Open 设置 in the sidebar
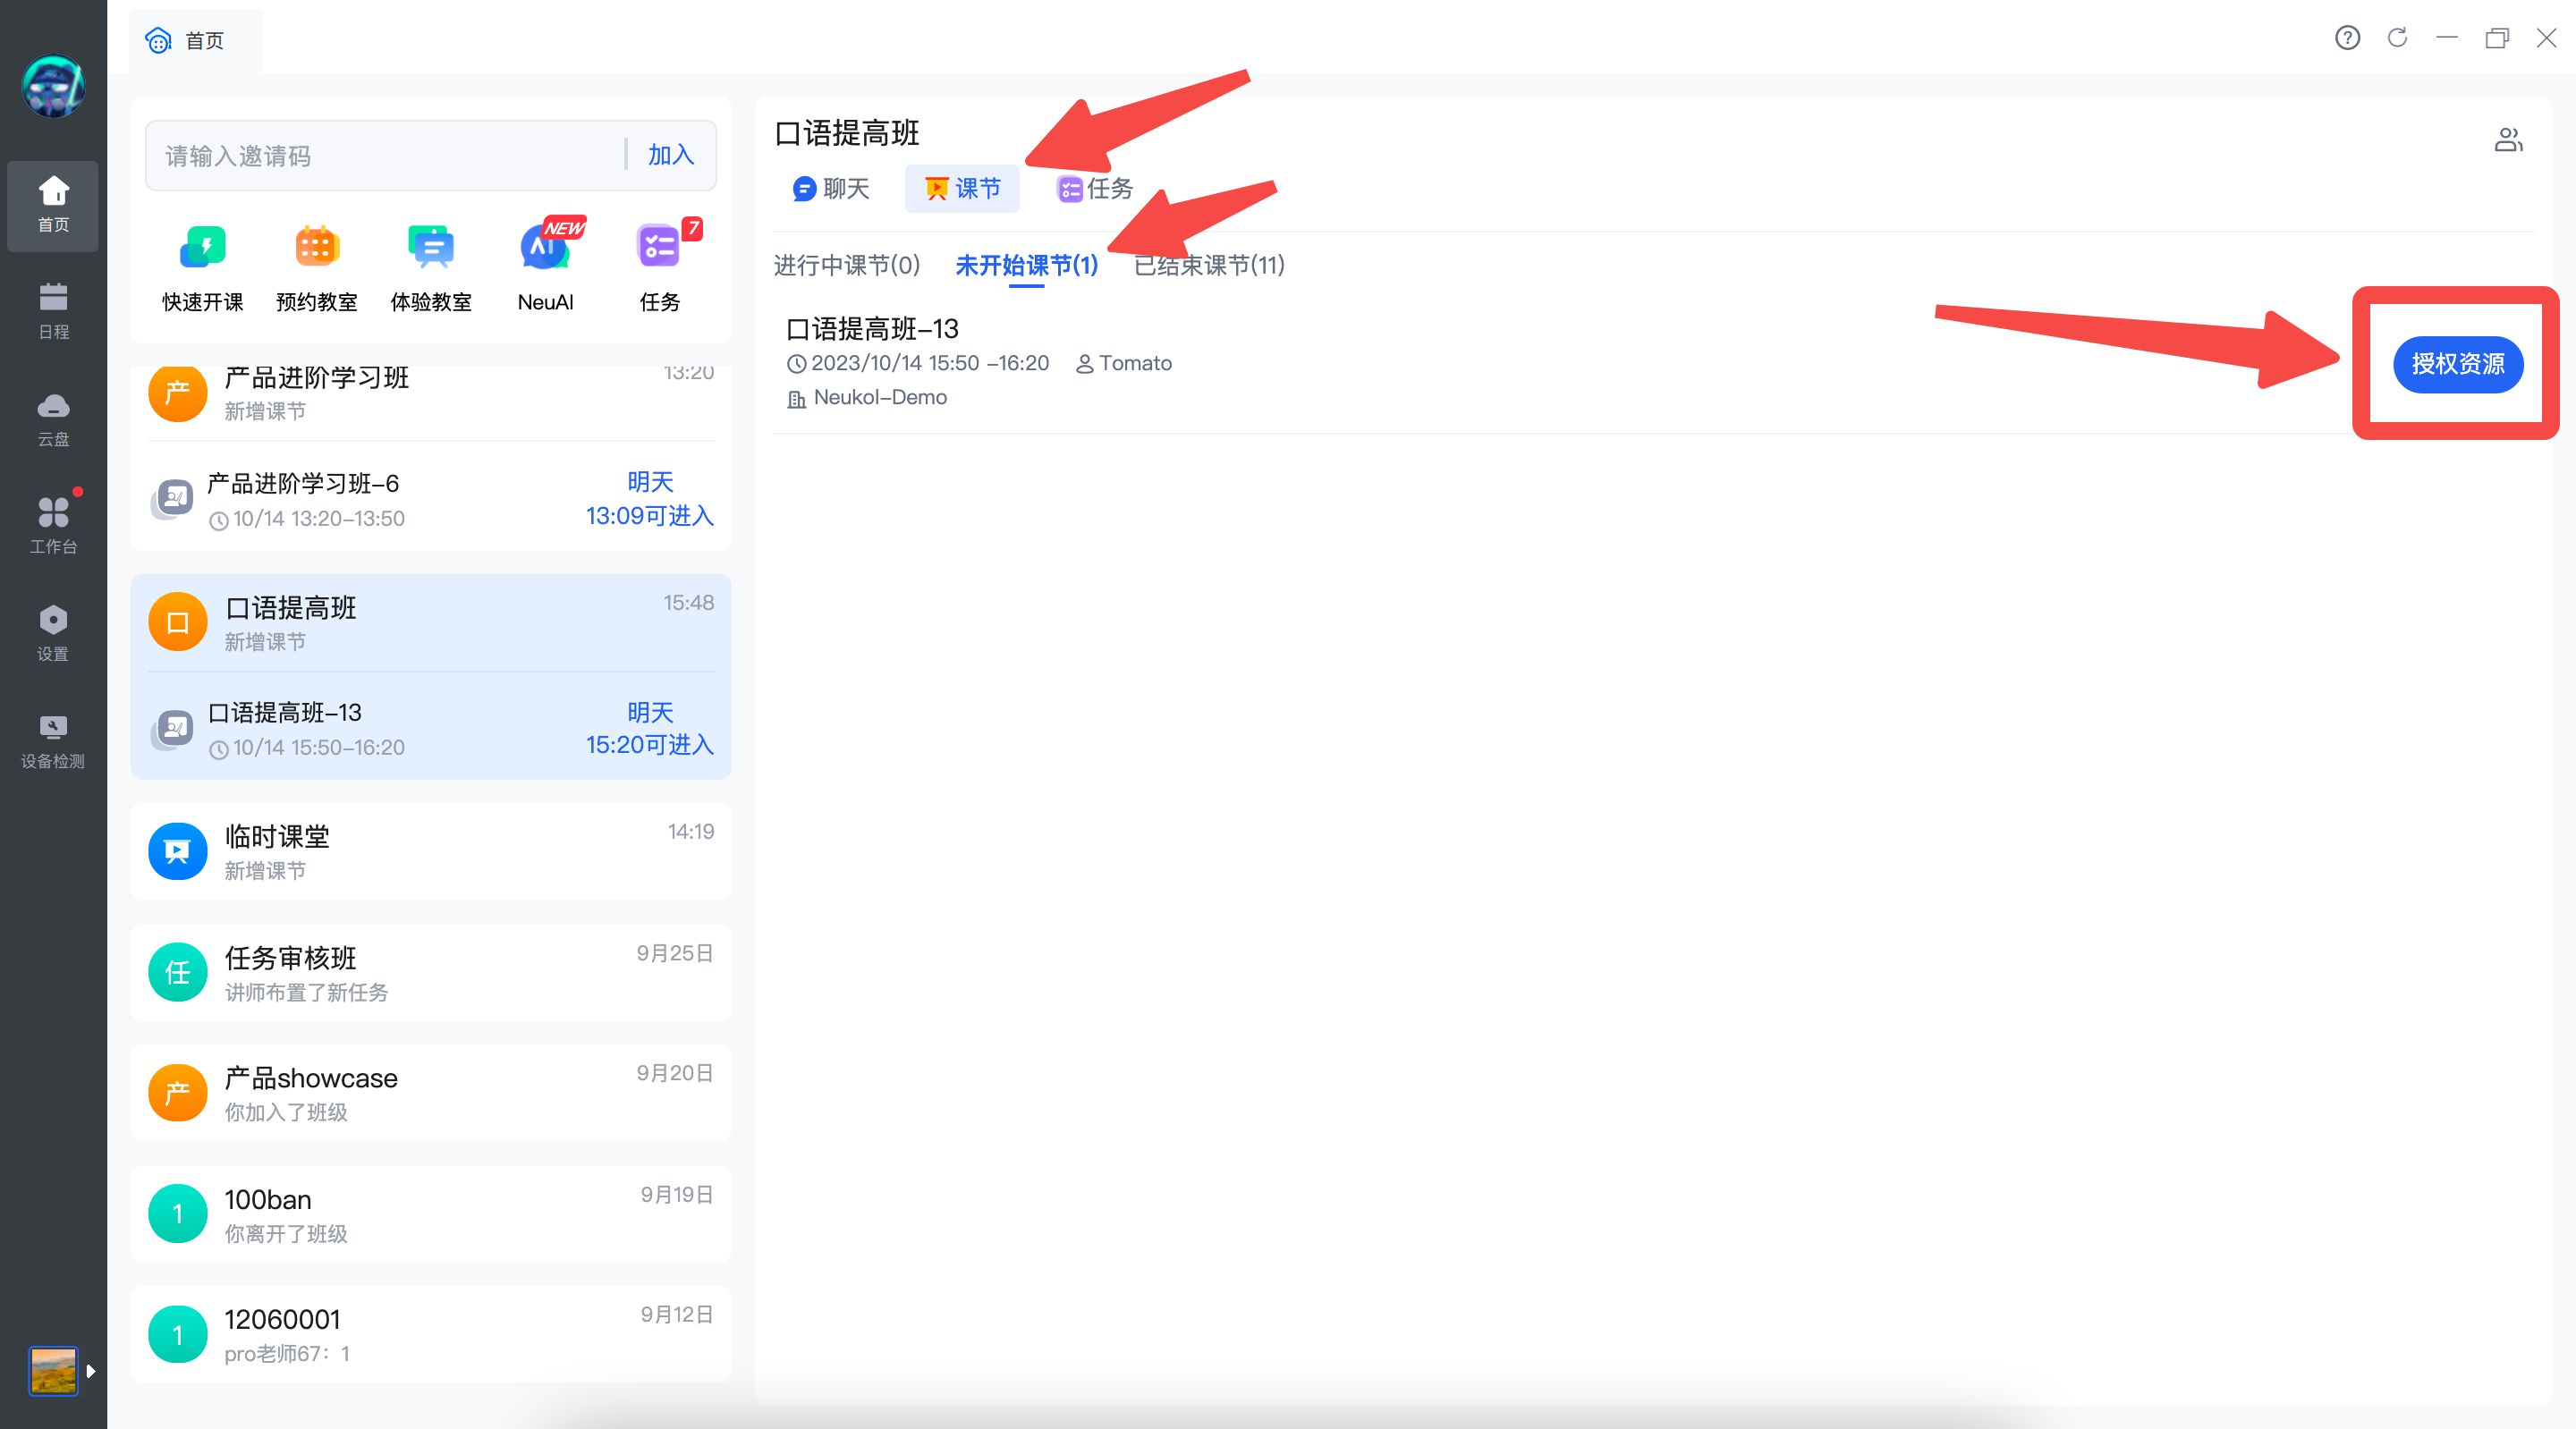This screenshot has height=1429, width=2576. click(53, 633)
